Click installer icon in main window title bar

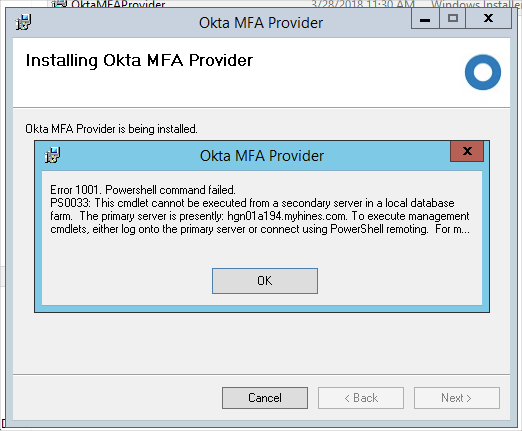tap(23, 22)
